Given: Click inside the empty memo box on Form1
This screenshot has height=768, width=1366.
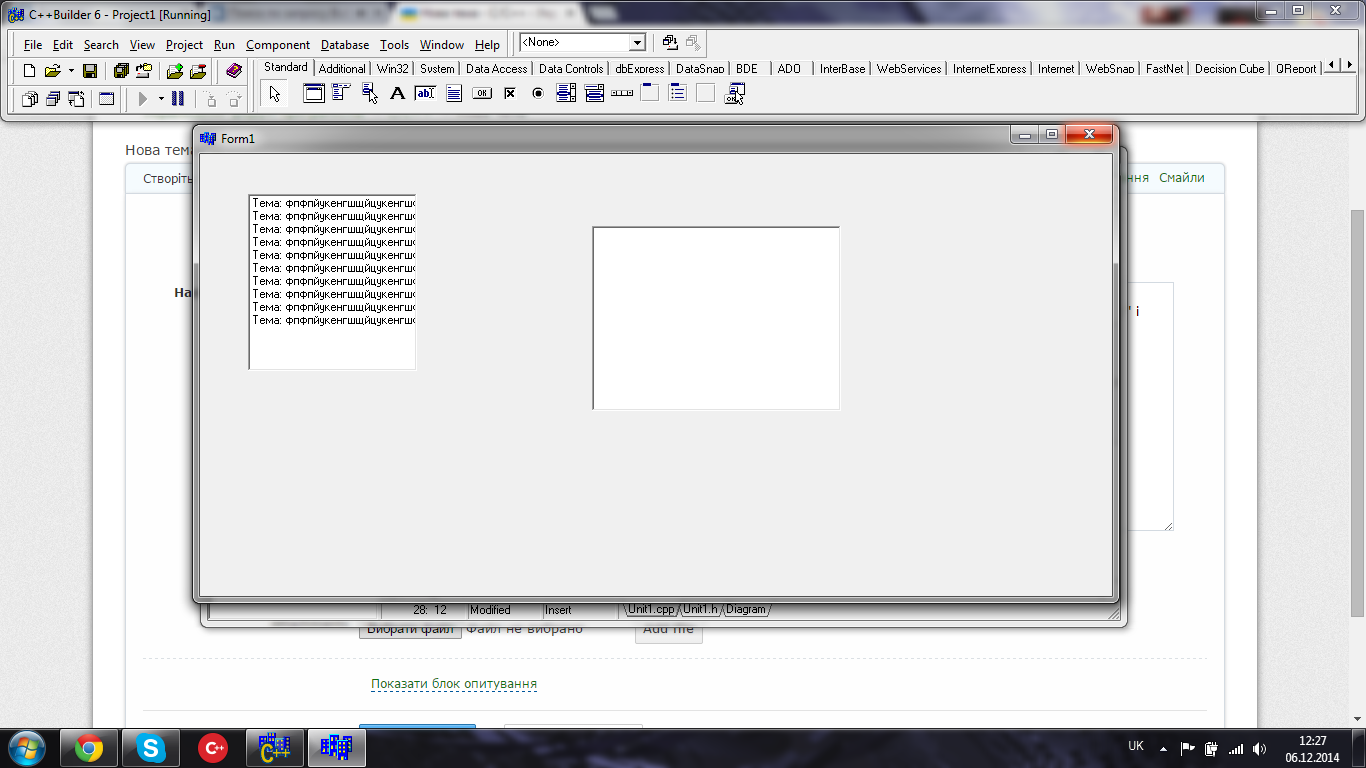Looking at the screenshot, I should coord(716,318).
